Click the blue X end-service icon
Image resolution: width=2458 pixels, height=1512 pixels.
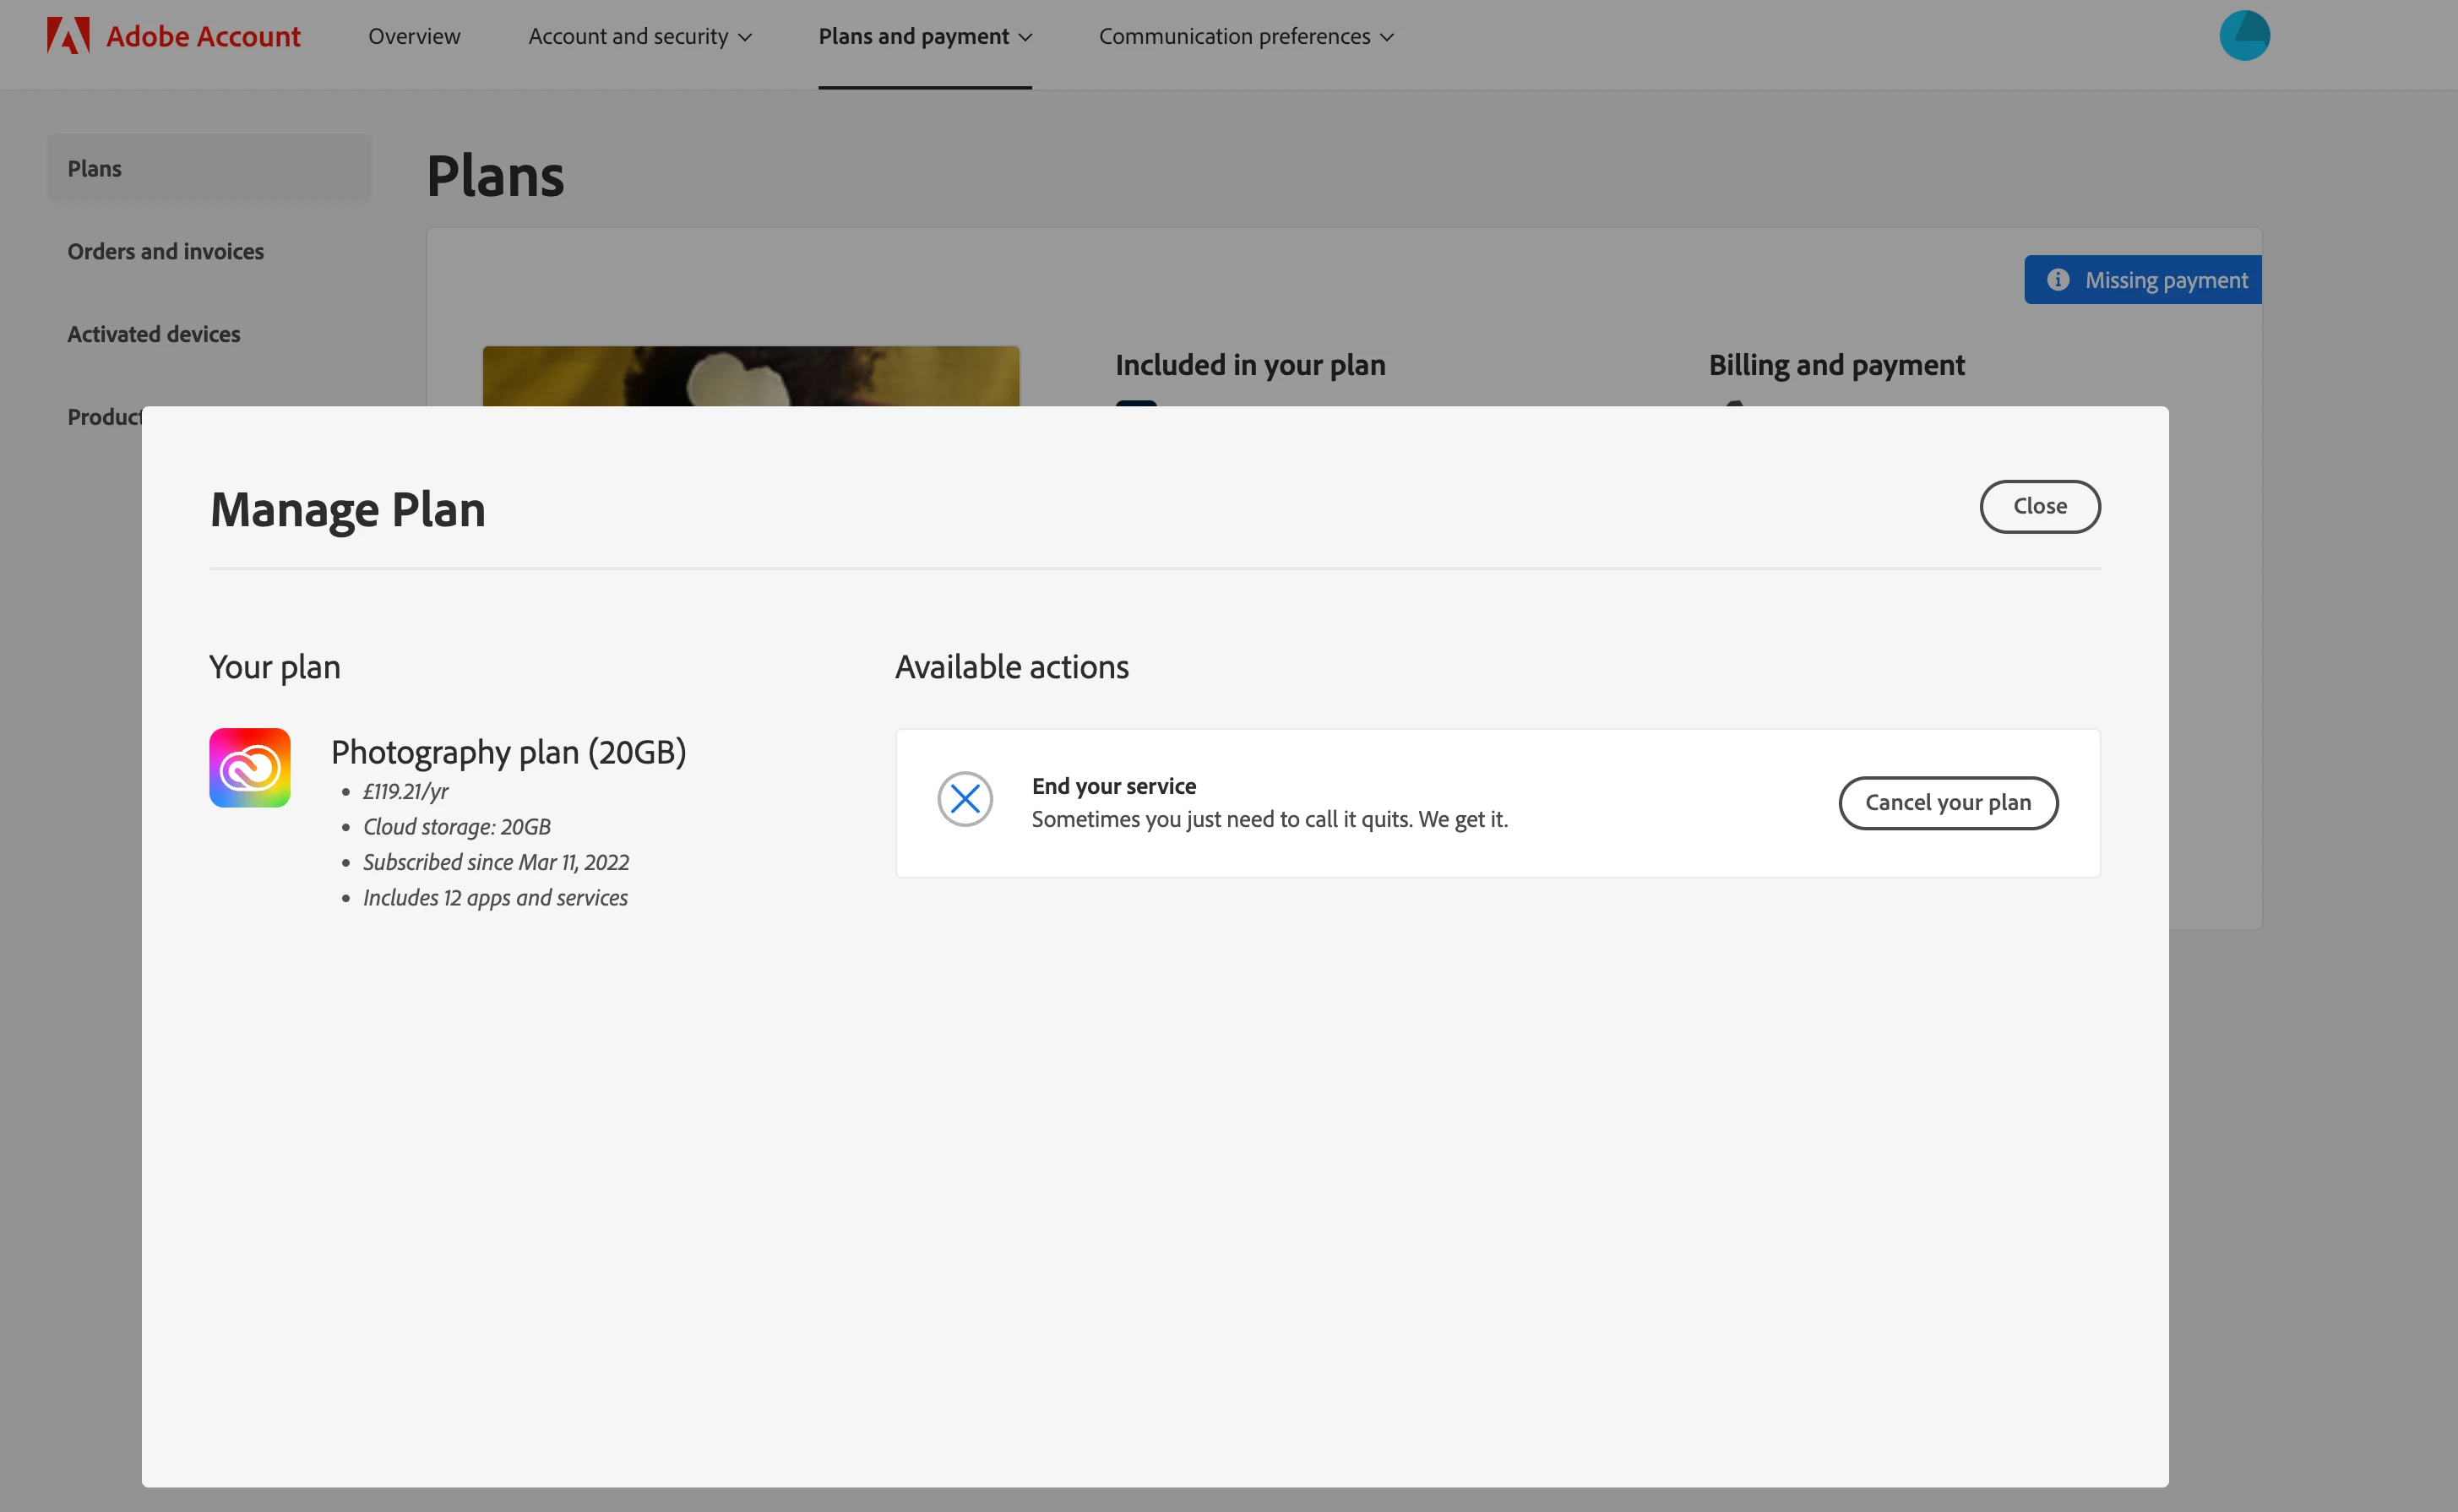click(964, 799)
